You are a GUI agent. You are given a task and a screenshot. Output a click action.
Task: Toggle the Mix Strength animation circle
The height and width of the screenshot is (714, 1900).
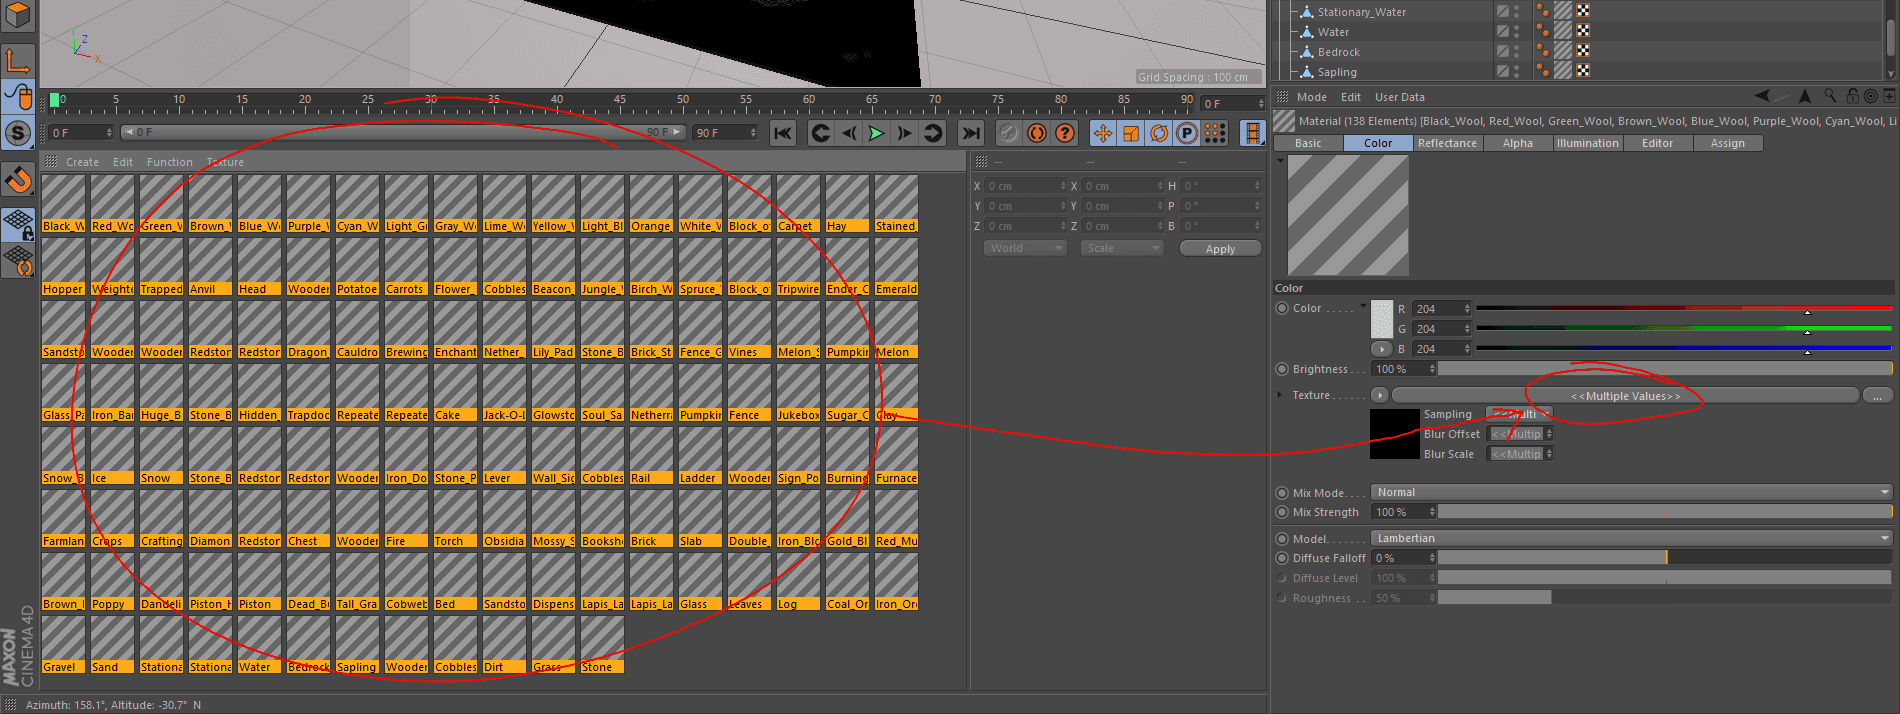[1282, 512]
